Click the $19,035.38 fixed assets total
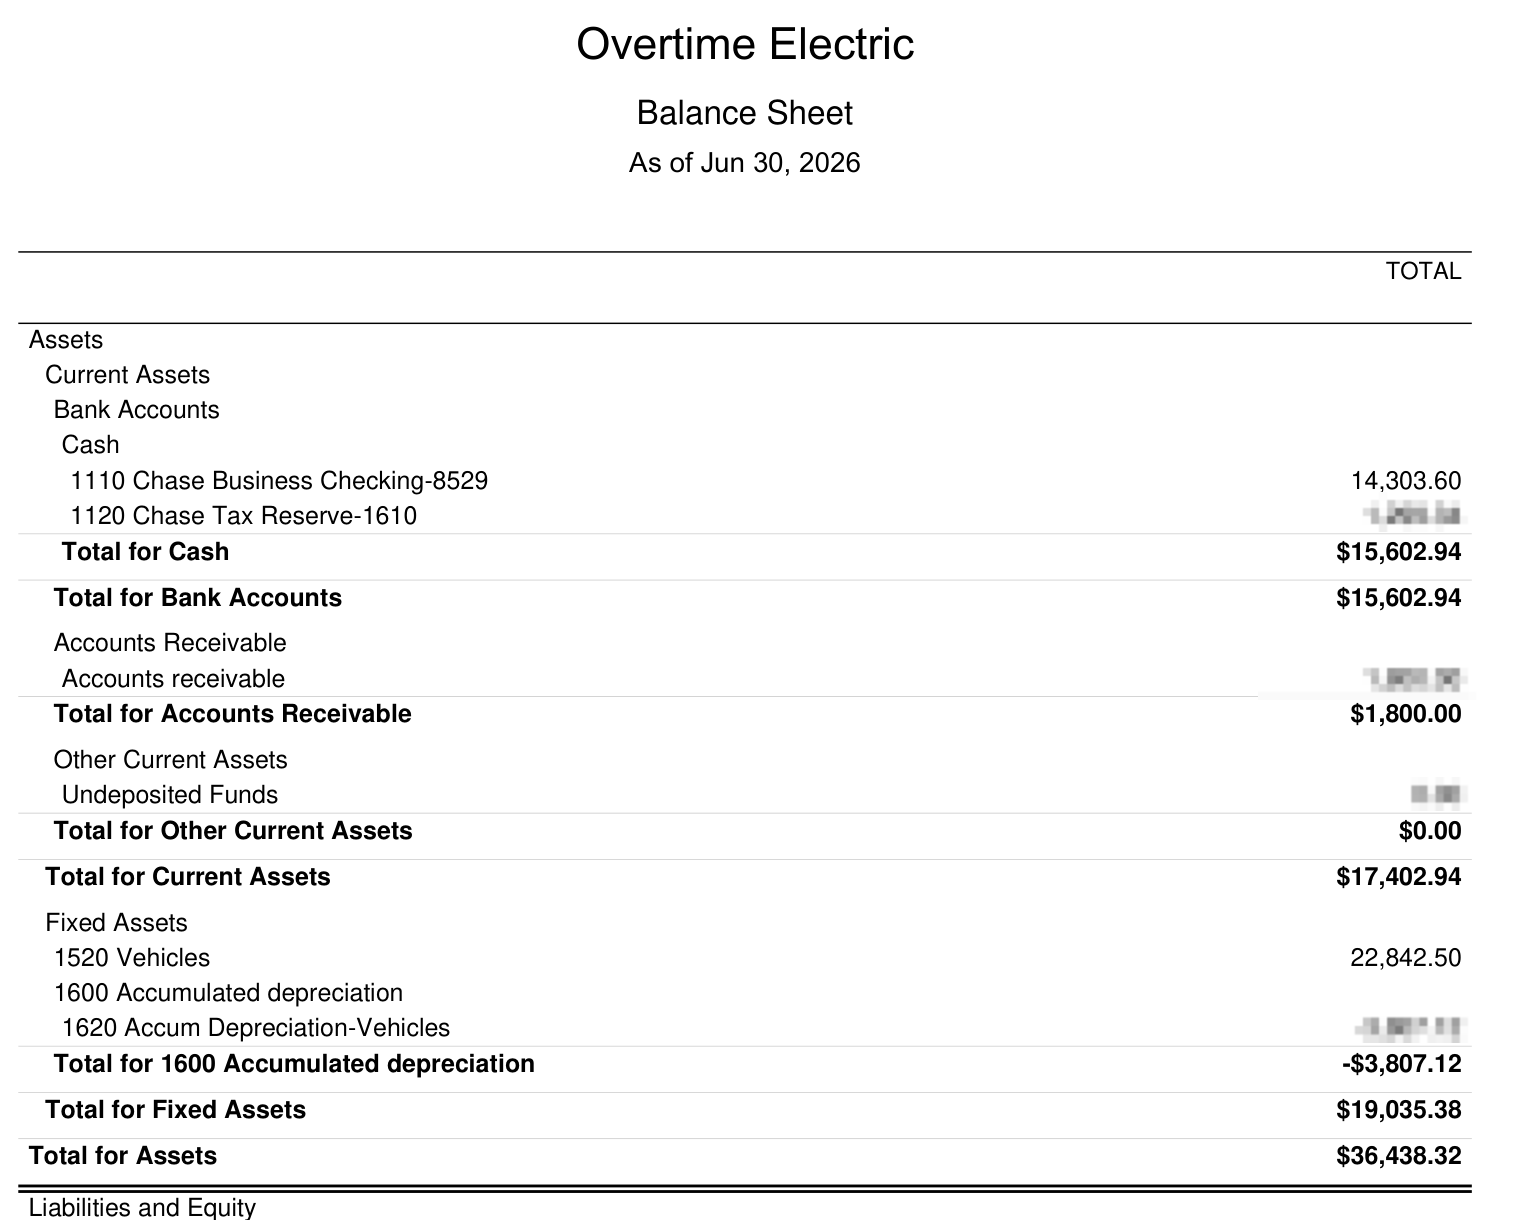Viewport: 1520px width, 1220px height. pos(1398,1110)
